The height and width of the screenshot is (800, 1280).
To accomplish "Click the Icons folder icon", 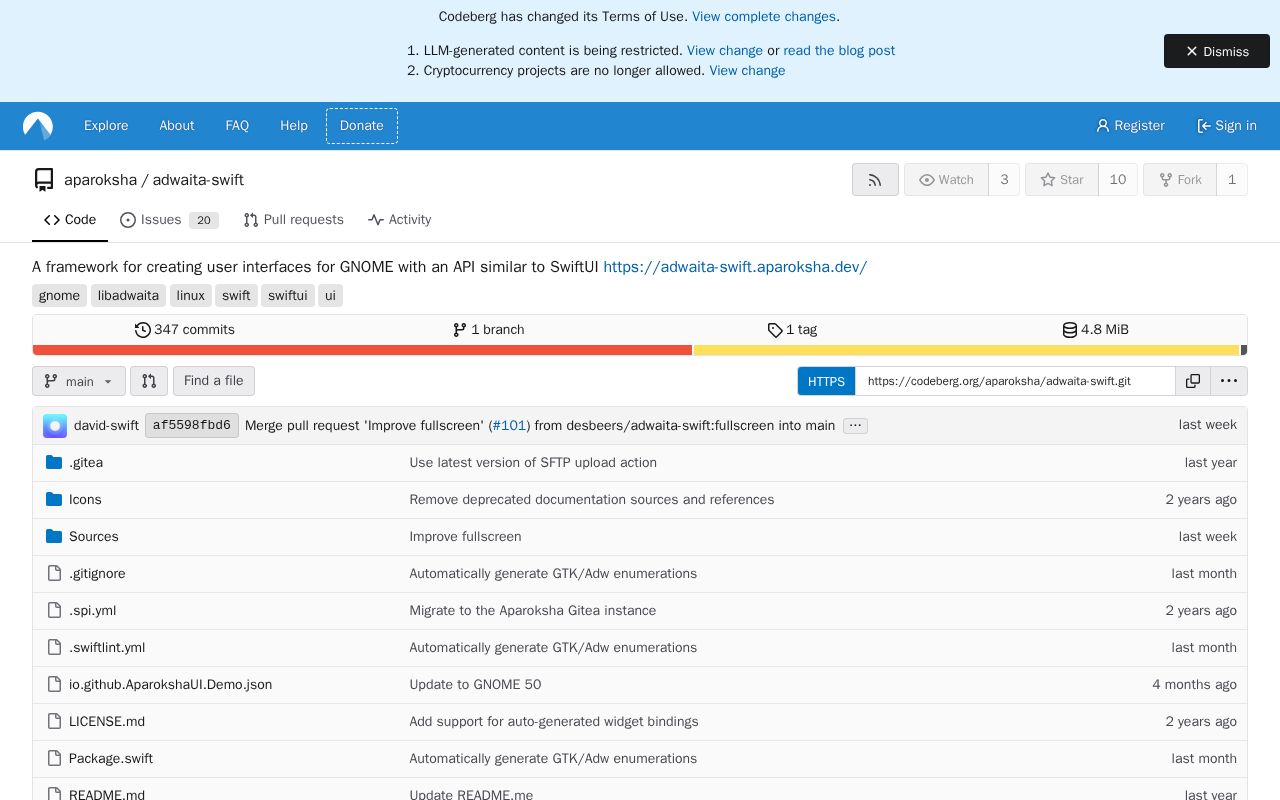I will click(x=54, y=499).
